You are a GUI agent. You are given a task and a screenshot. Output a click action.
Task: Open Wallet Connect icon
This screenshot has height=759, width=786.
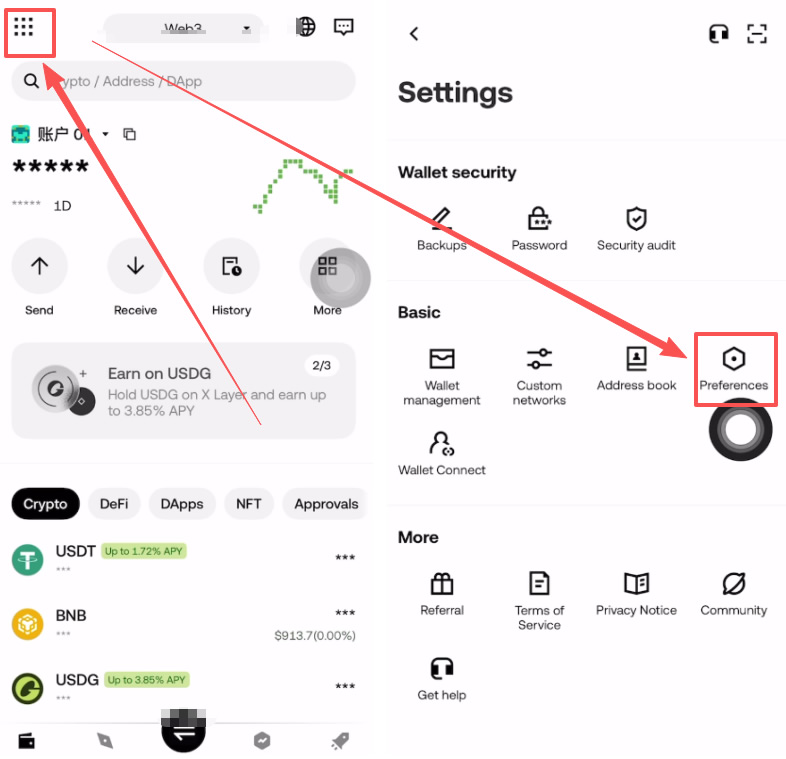(442, 444)
